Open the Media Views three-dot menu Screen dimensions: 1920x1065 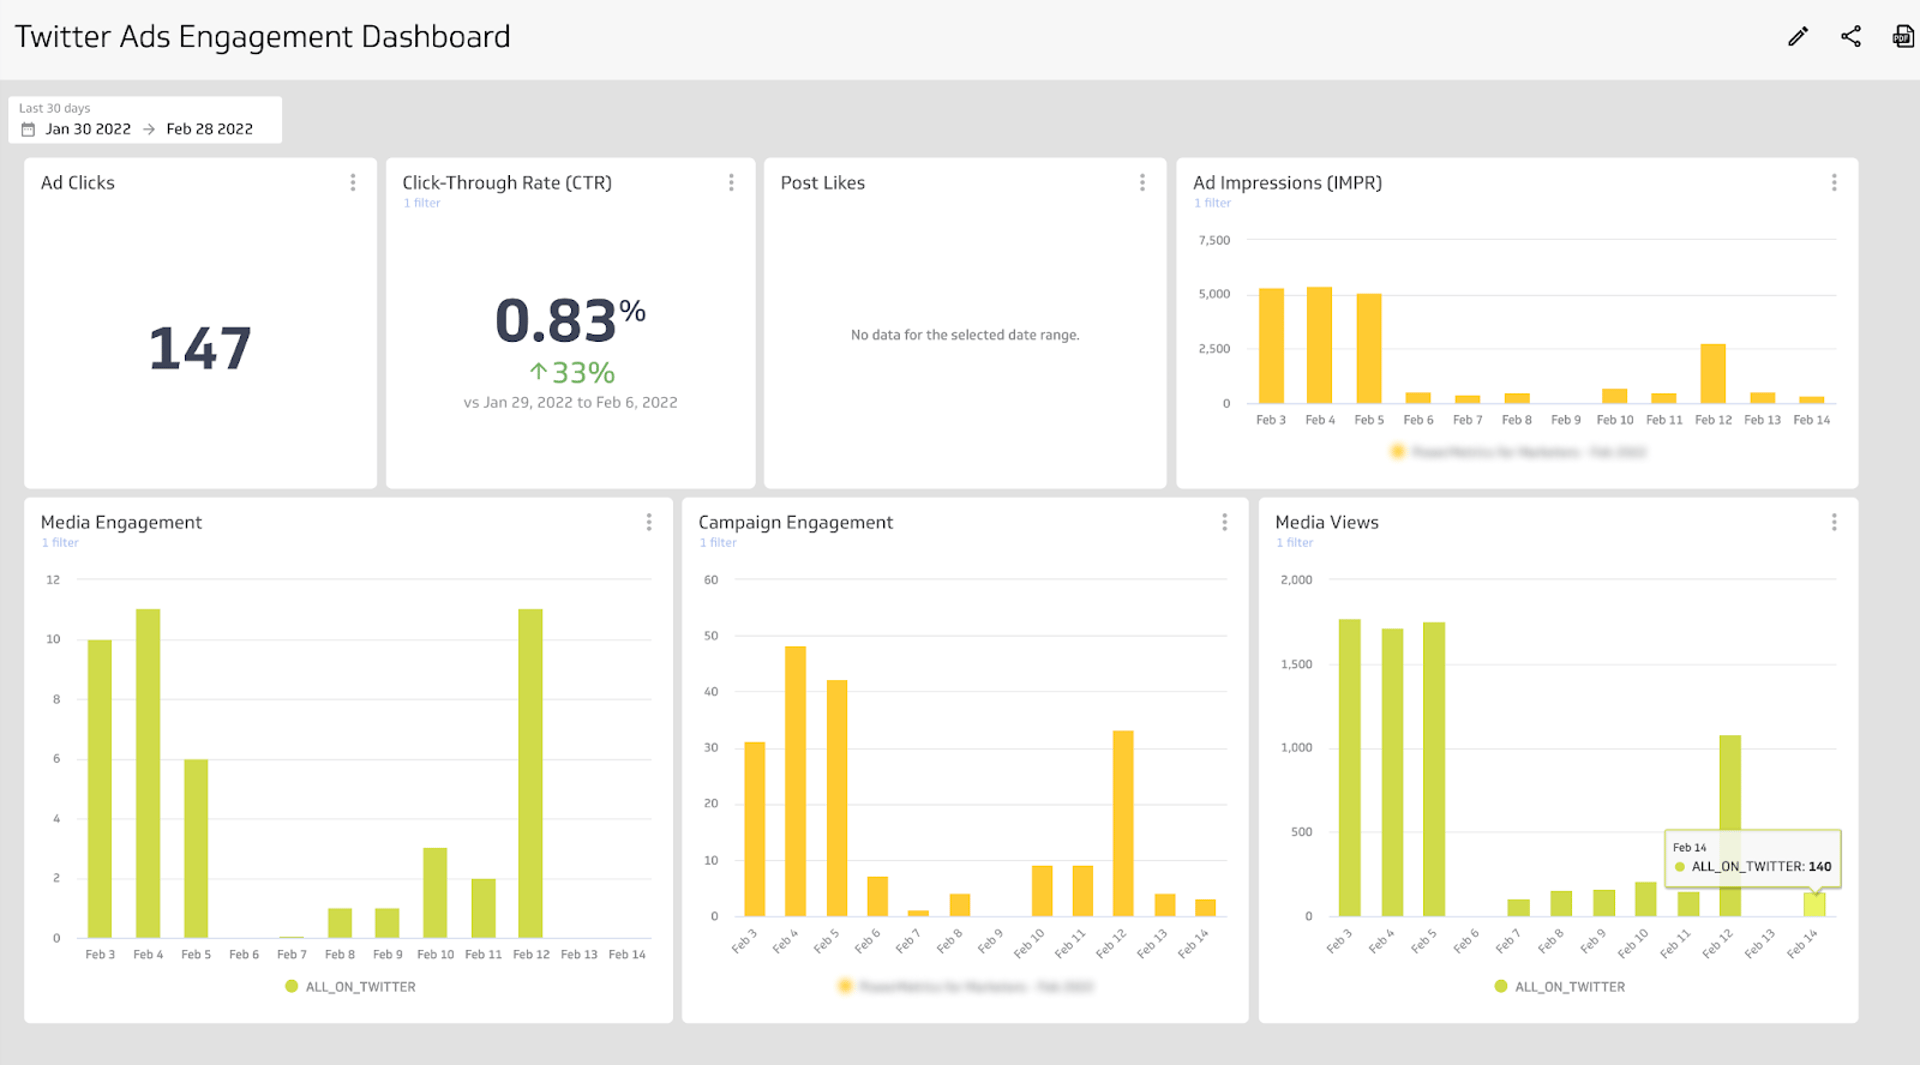pos(1834,522)
